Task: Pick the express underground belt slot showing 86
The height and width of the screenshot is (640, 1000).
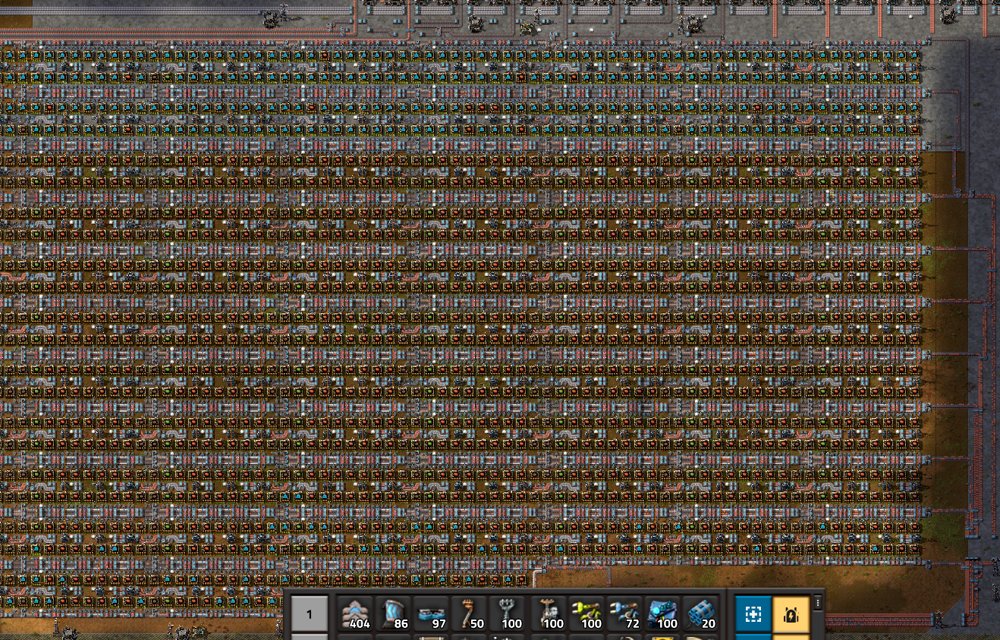Action: 393,613
